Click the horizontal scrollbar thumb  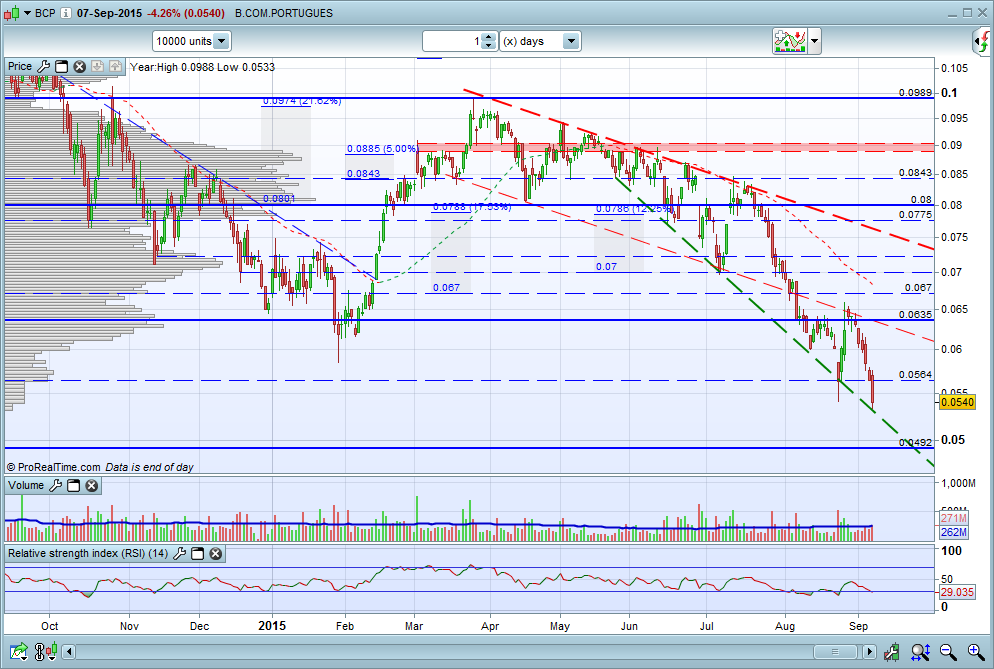[835, 651]
